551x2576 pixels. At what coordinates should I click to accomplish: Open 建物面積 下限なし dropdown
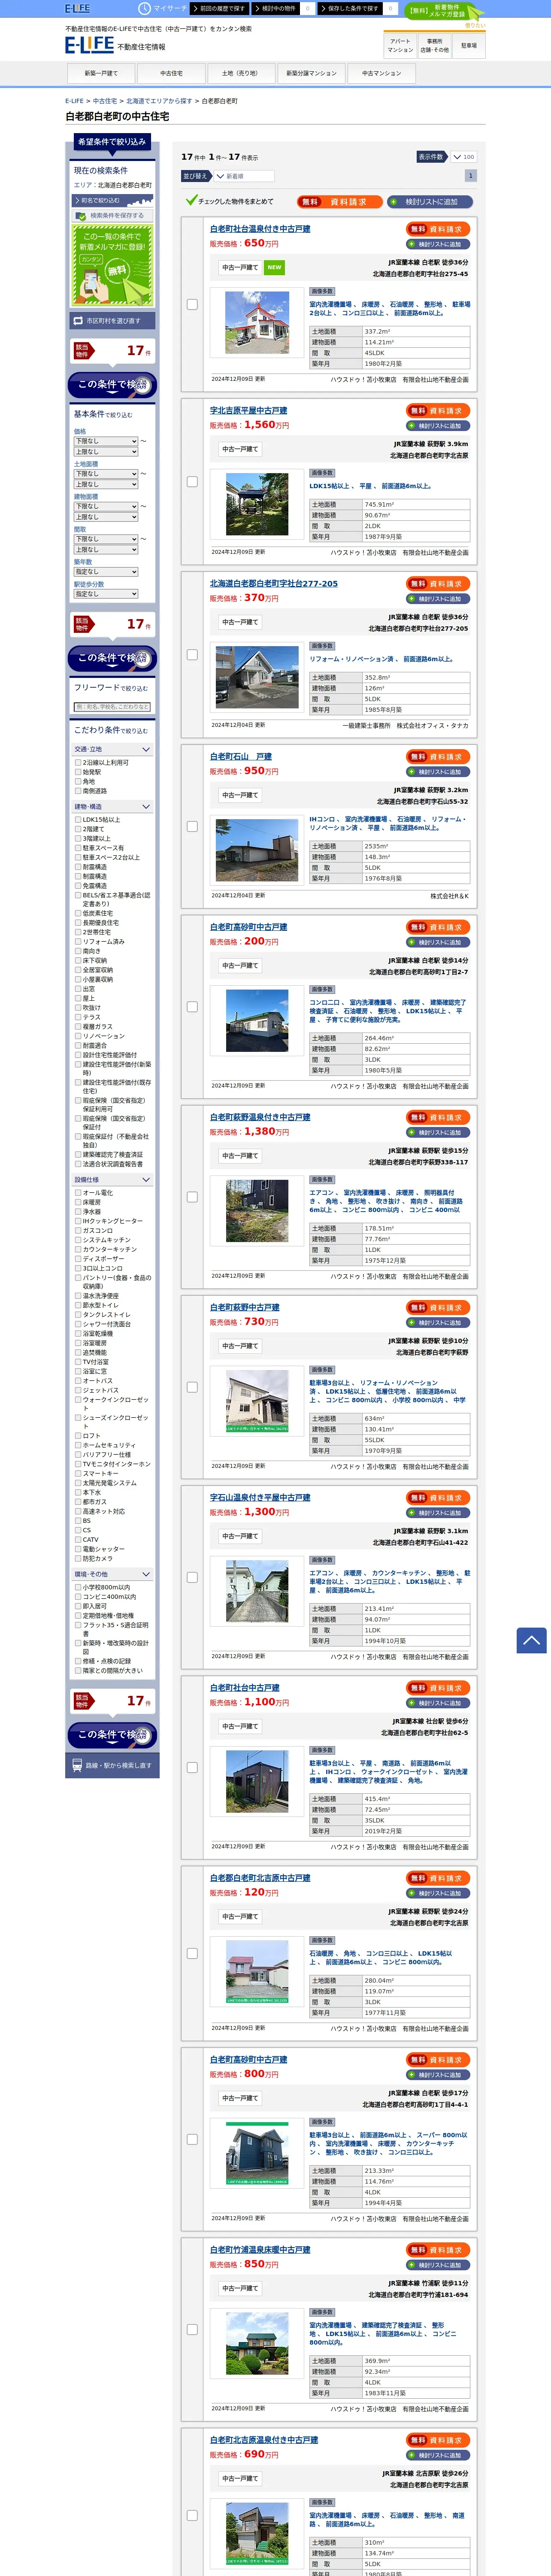click(105, 506)
